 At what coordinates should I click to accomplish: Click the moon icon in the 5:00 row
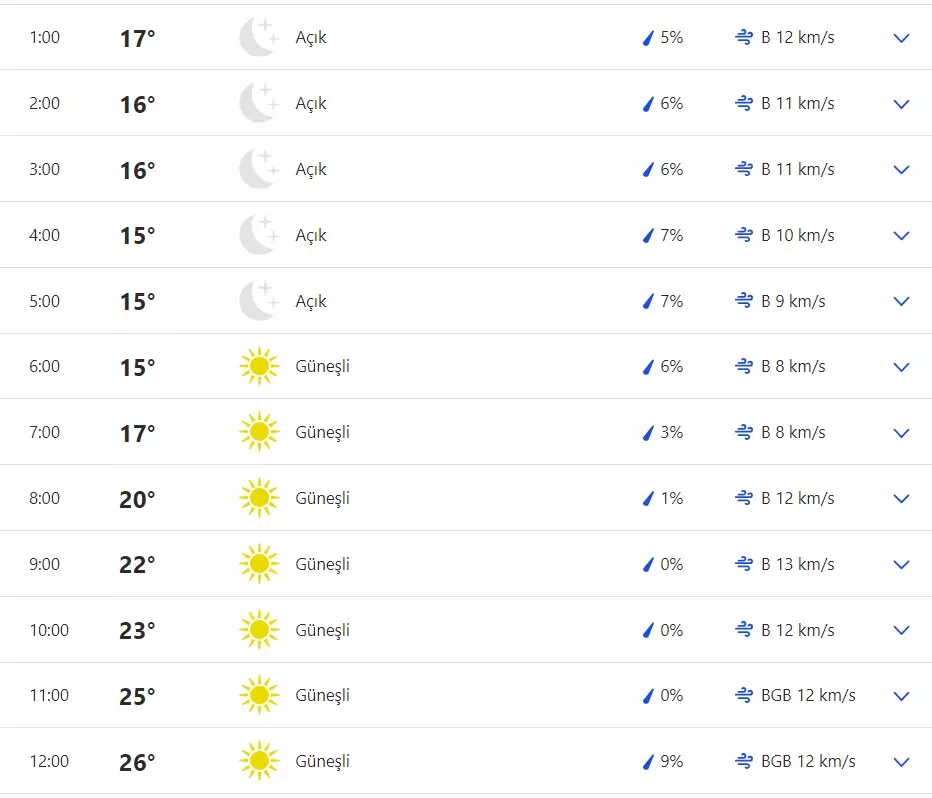pyautogui.click(x=258, y=302)
